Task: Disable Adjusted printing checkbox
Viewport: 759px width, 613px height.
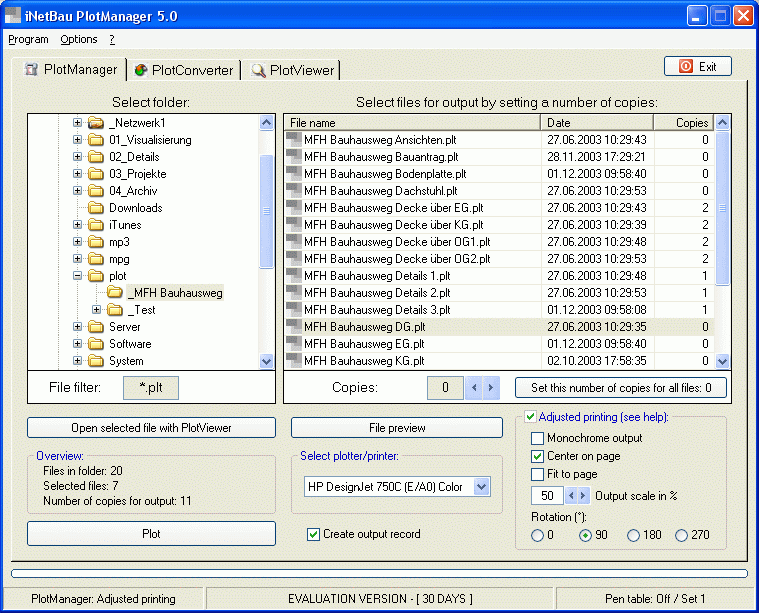Action: pos(530,417)
